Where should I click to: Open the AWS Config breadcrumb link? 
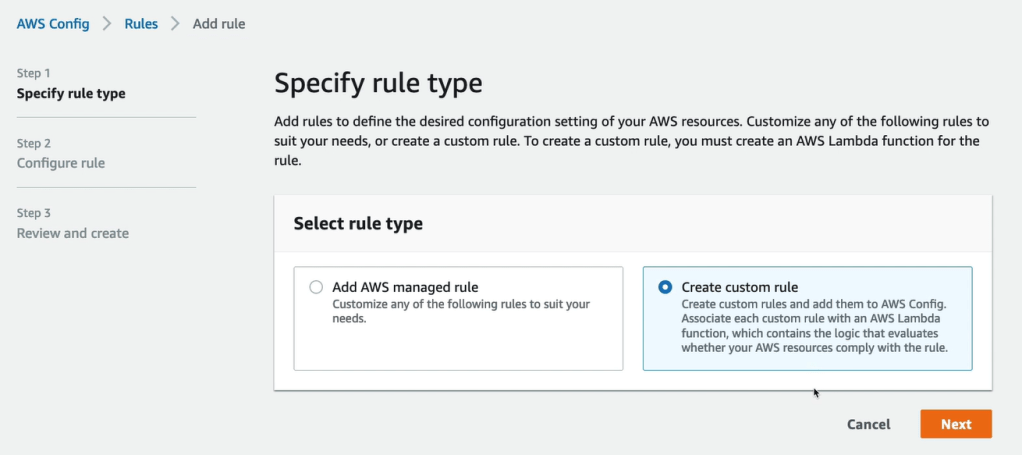coord(53,23)
